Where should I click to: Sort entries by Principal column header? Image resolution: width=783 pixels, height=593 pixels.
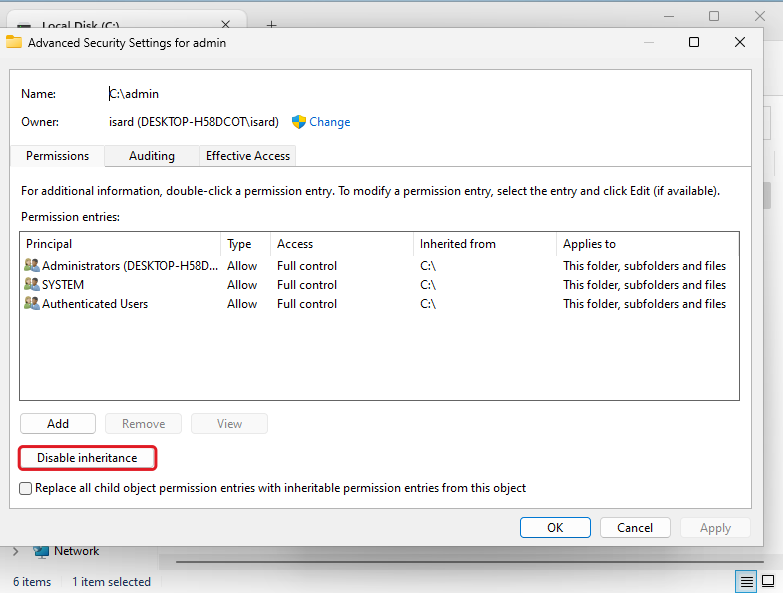pos(120,244)
